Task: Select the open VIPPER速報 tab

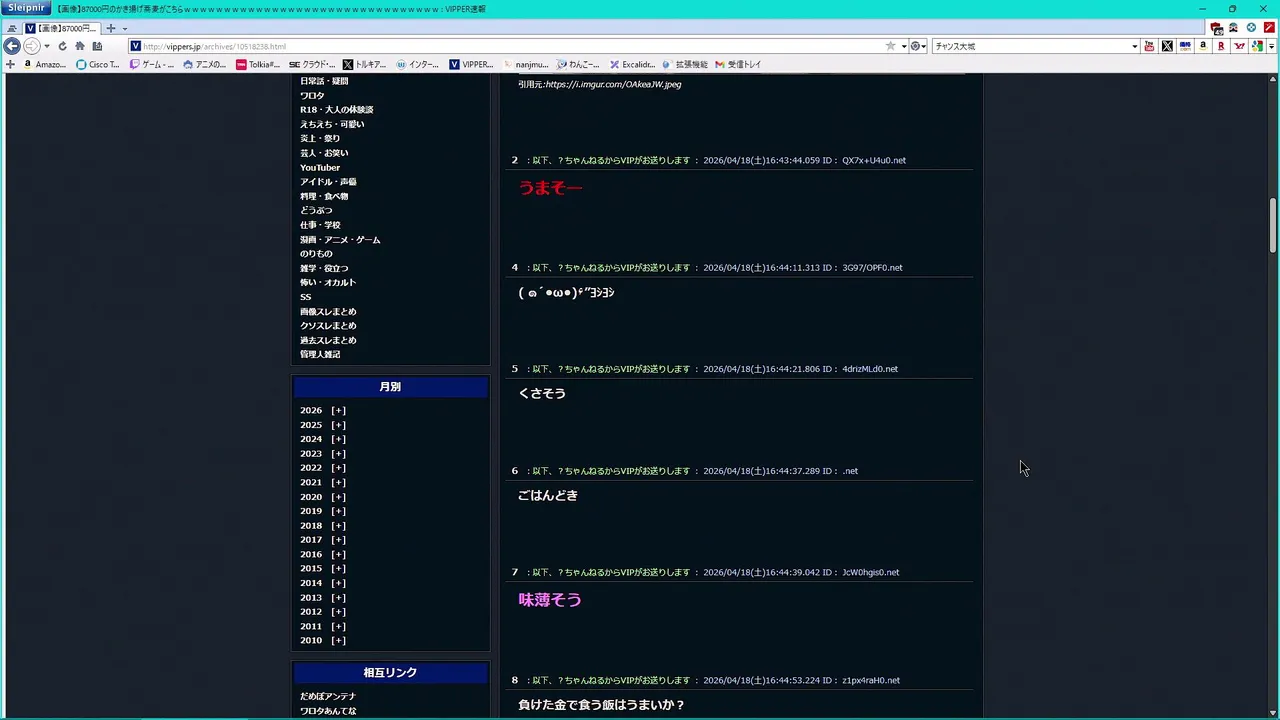Action: click(x=60, y=28)
